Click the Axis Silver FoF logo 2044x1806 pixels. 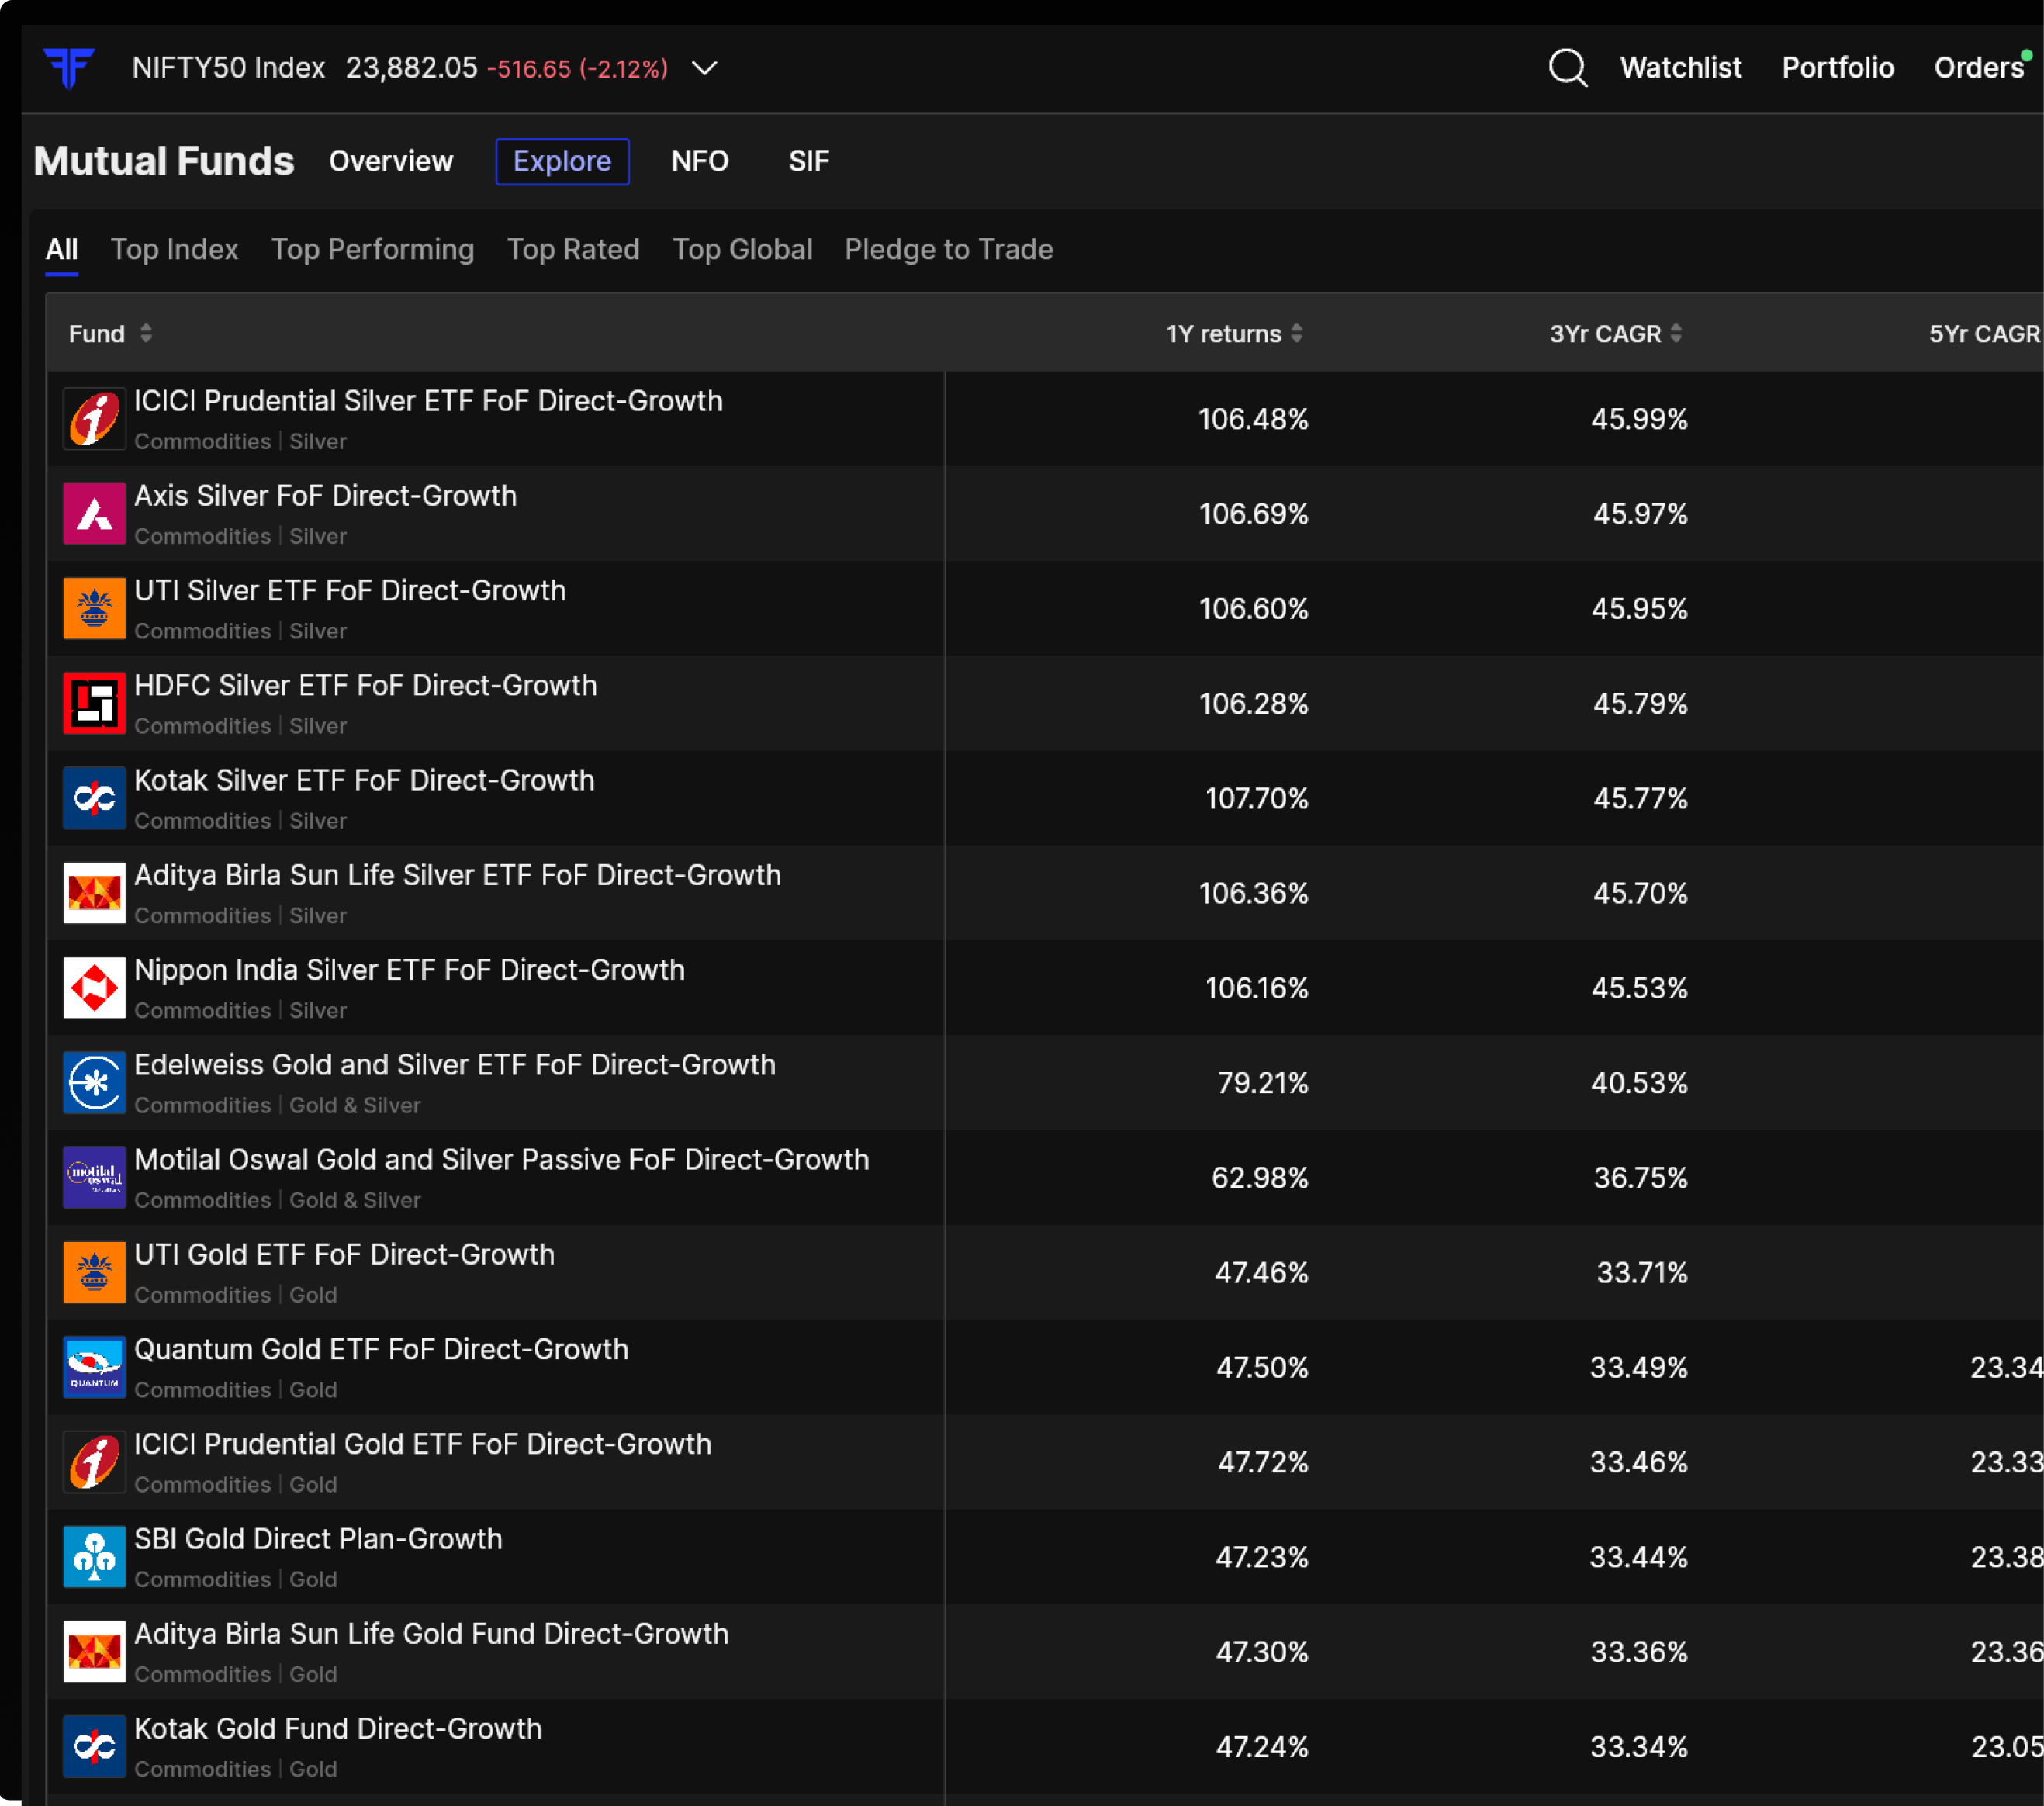pyautogui.click(x=94, y=513)
